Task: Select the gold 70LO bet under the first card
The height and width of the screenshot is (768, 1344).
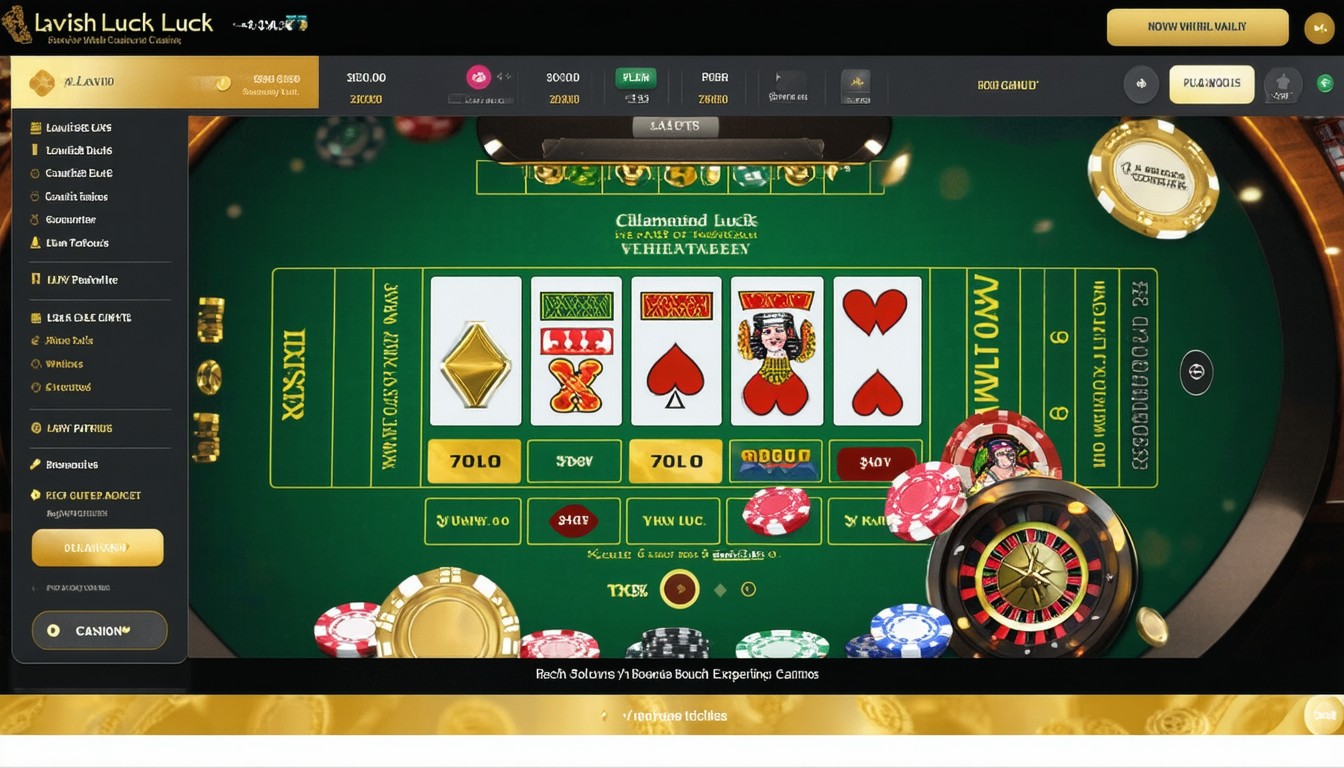Action: click(x=474, y=462)
